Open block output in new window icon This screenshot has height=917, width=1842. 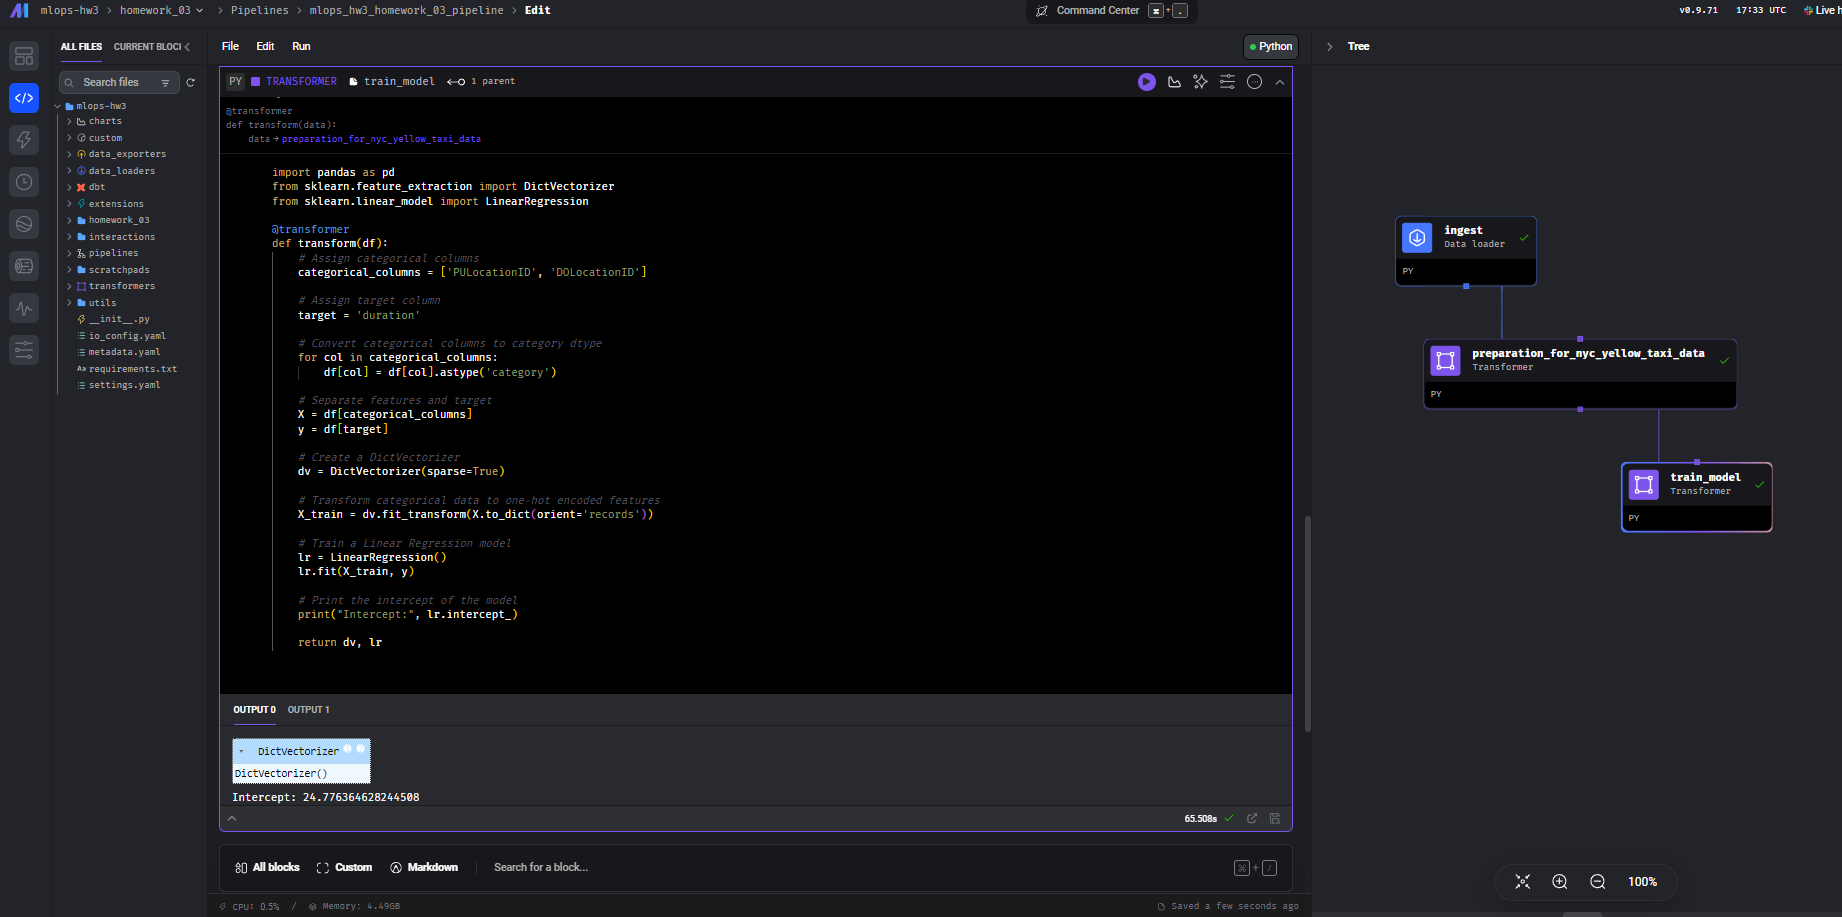coord(1252,818)
